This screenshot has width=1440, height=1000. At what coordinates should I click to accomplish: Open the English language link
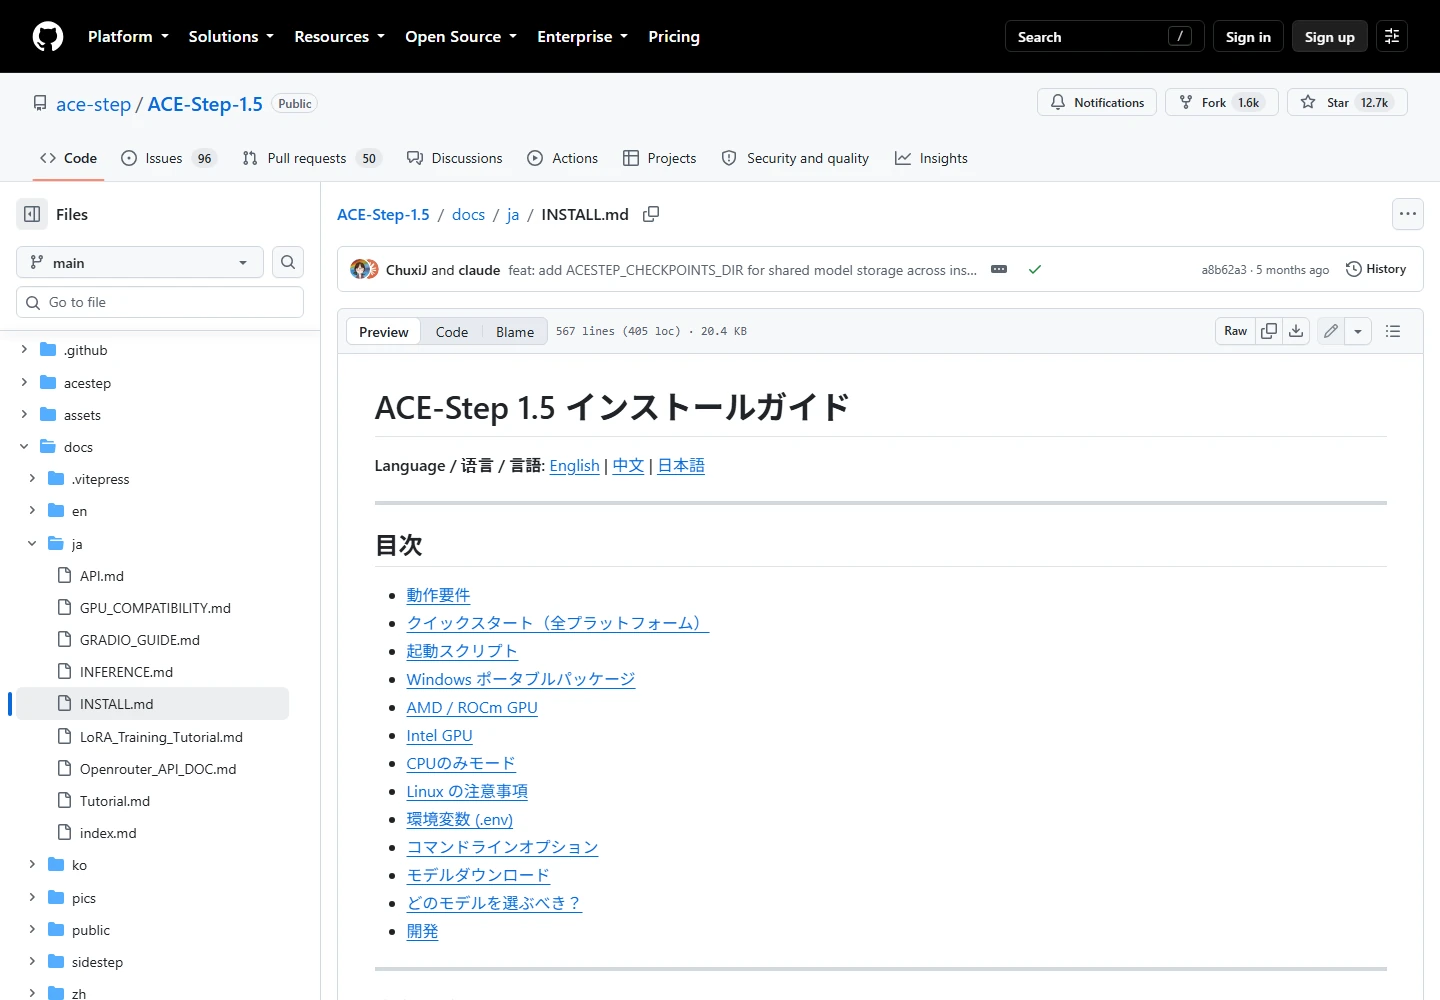(574, 465)
